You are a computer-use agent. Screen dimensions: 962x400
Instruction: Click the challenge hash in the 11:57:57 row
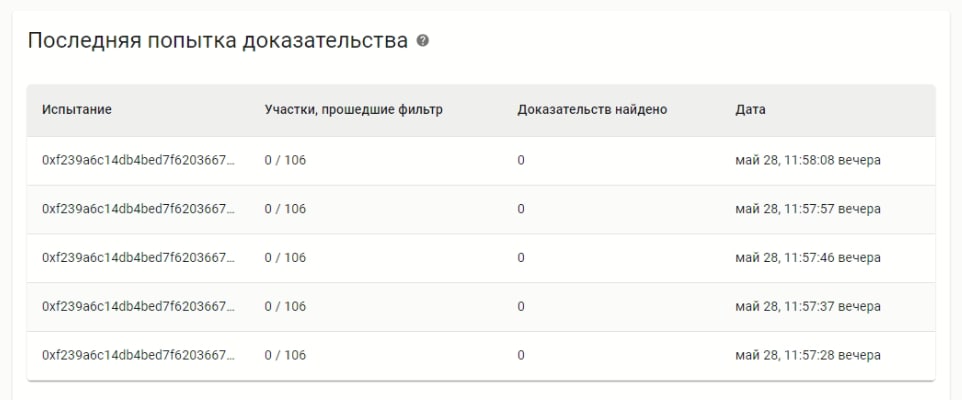pos(138,209)
